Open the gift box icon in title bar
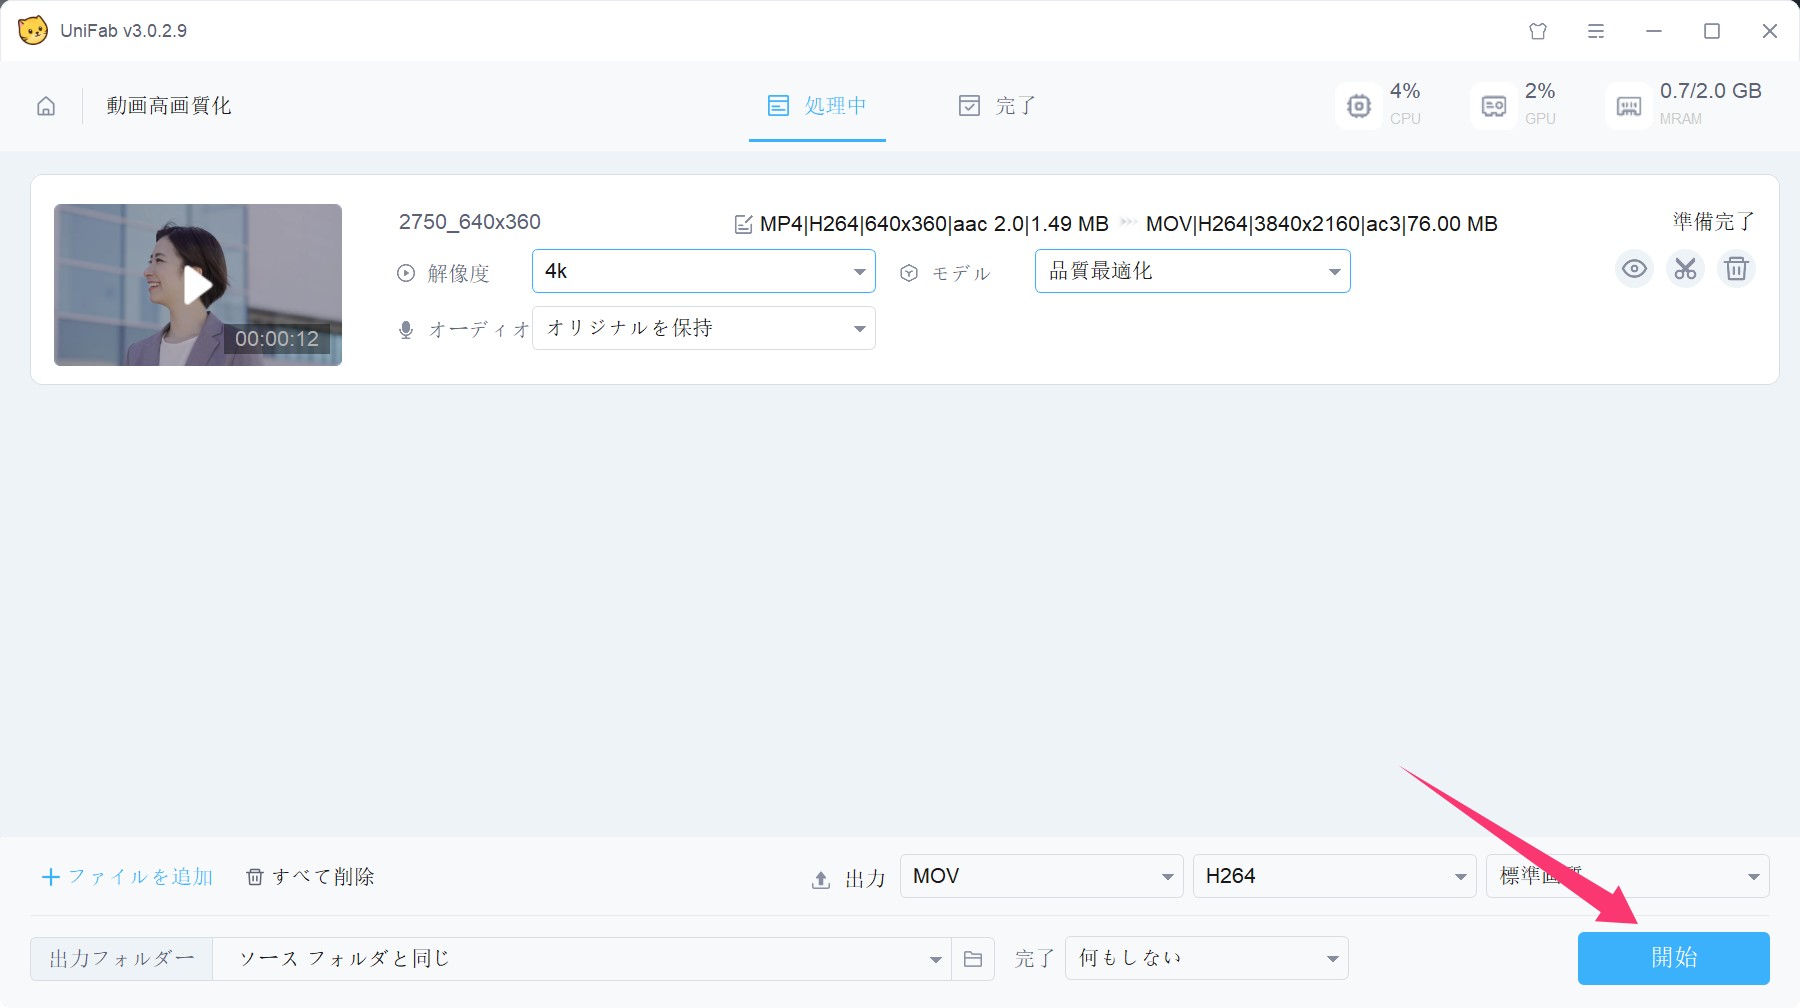The height and width of the screenshot is (1008, 1800). (1538, 31)
